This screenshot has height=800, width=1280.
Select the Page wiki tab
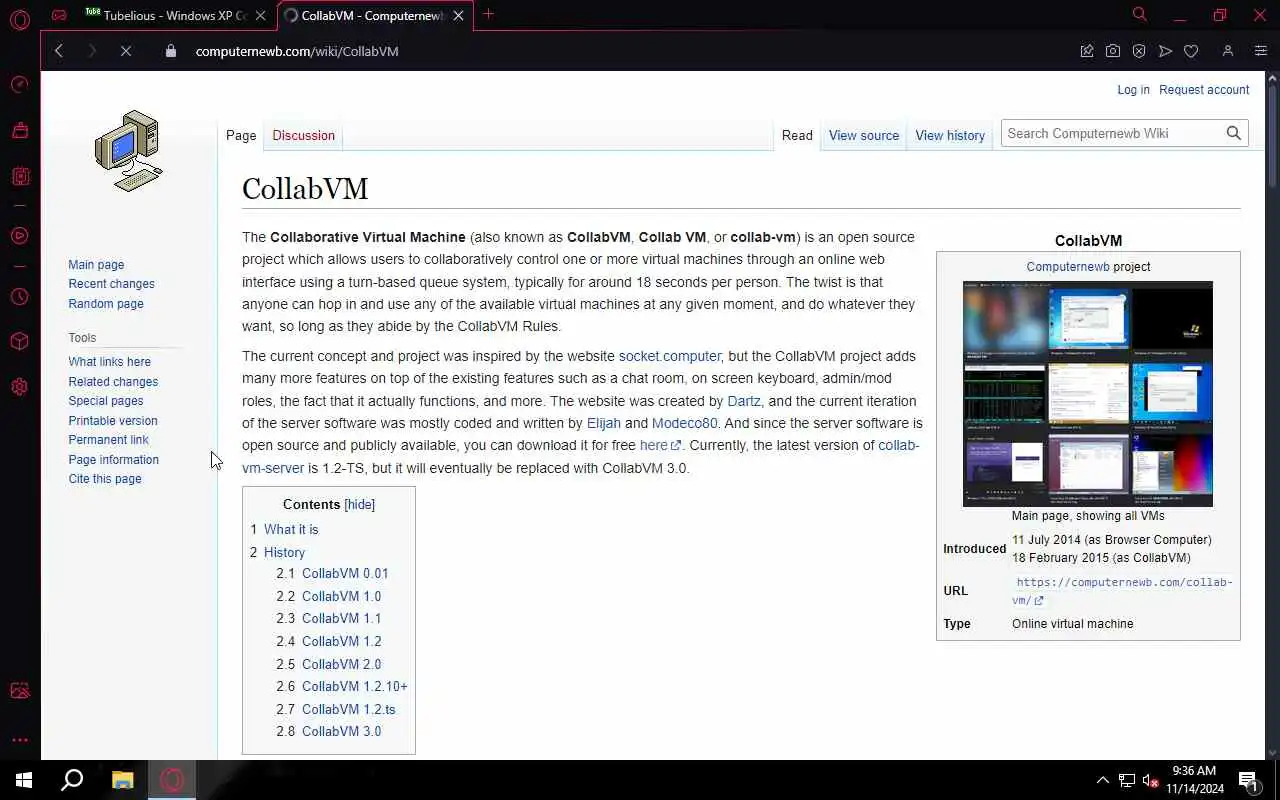pos(241,135)
